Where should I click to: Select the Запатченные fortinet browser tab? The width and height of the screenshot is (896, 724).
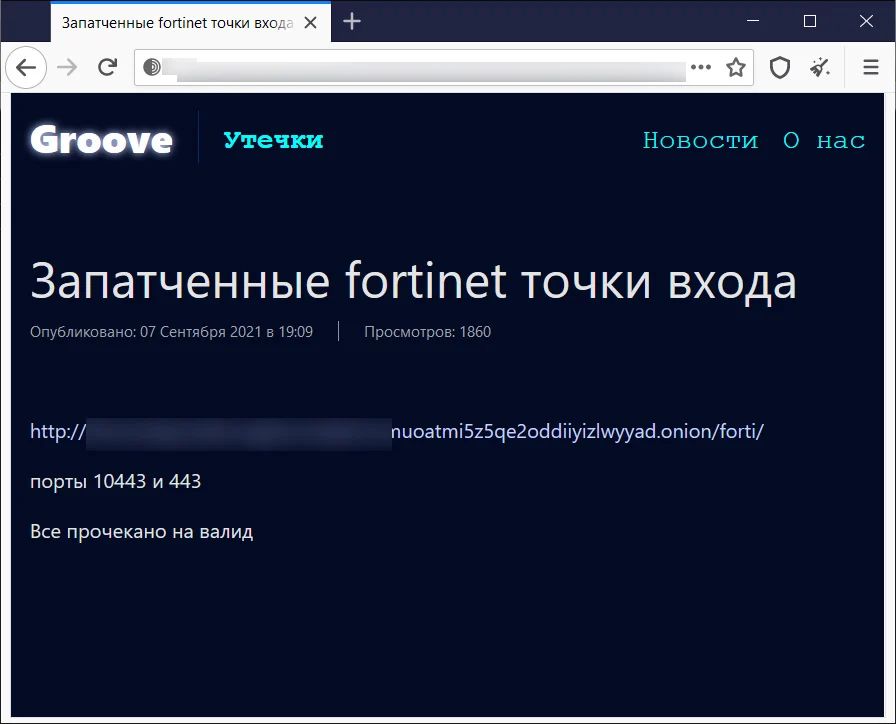[175, 22]
